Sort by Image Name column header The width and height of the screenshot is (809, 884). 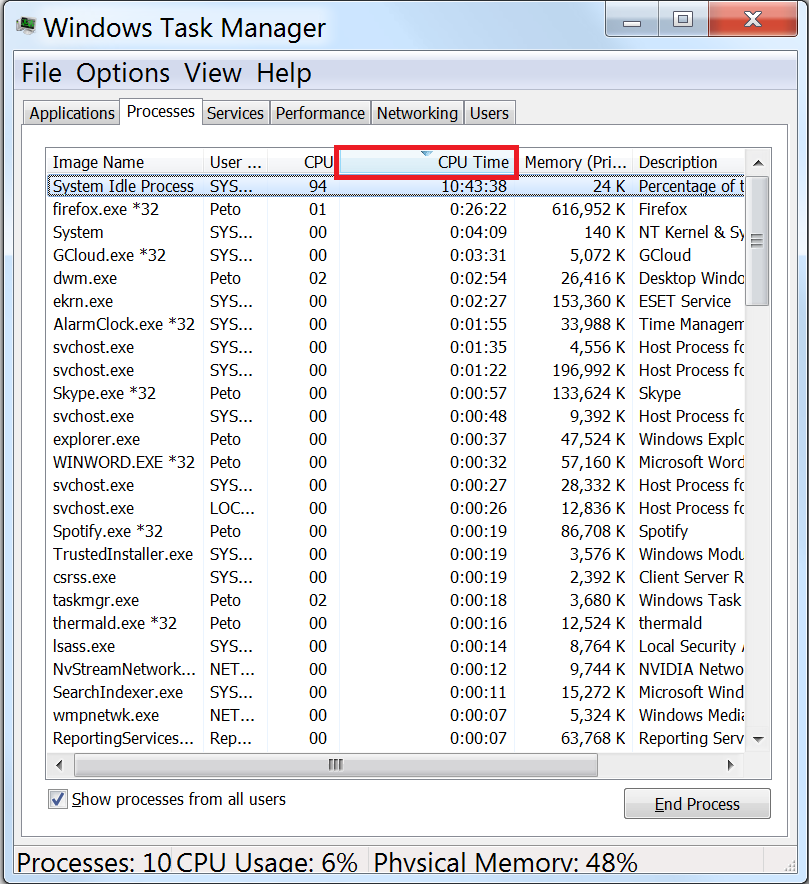(x=125, y=162)
